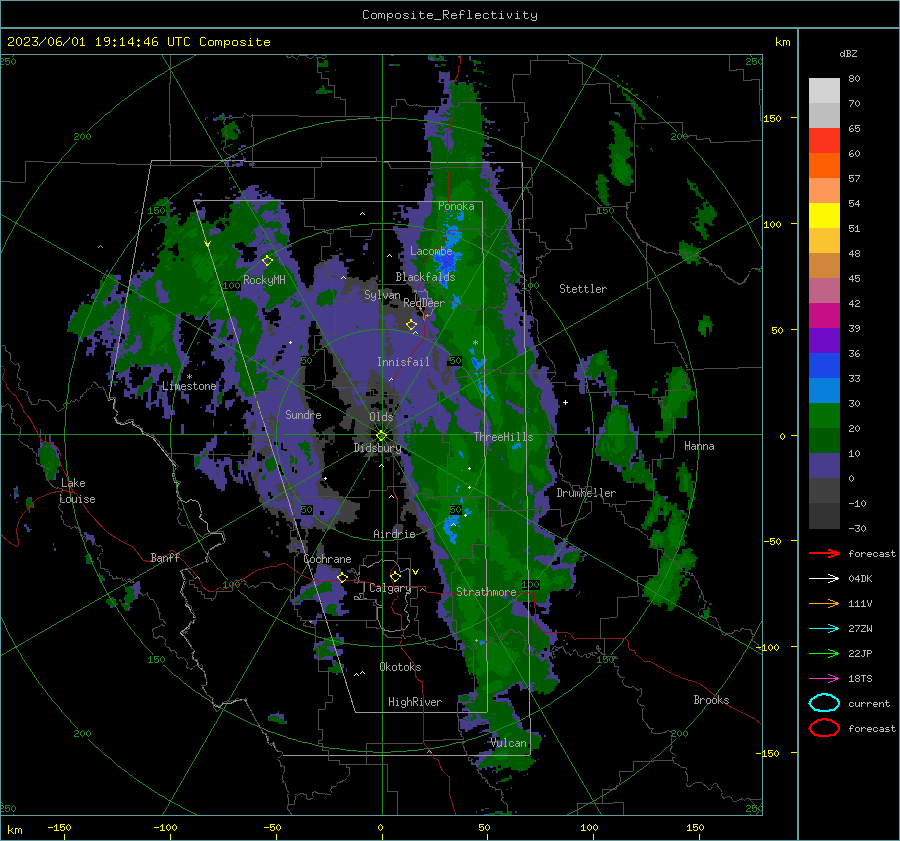Select the magenta 39-42 dBZ color swatch

pos(824,316)
